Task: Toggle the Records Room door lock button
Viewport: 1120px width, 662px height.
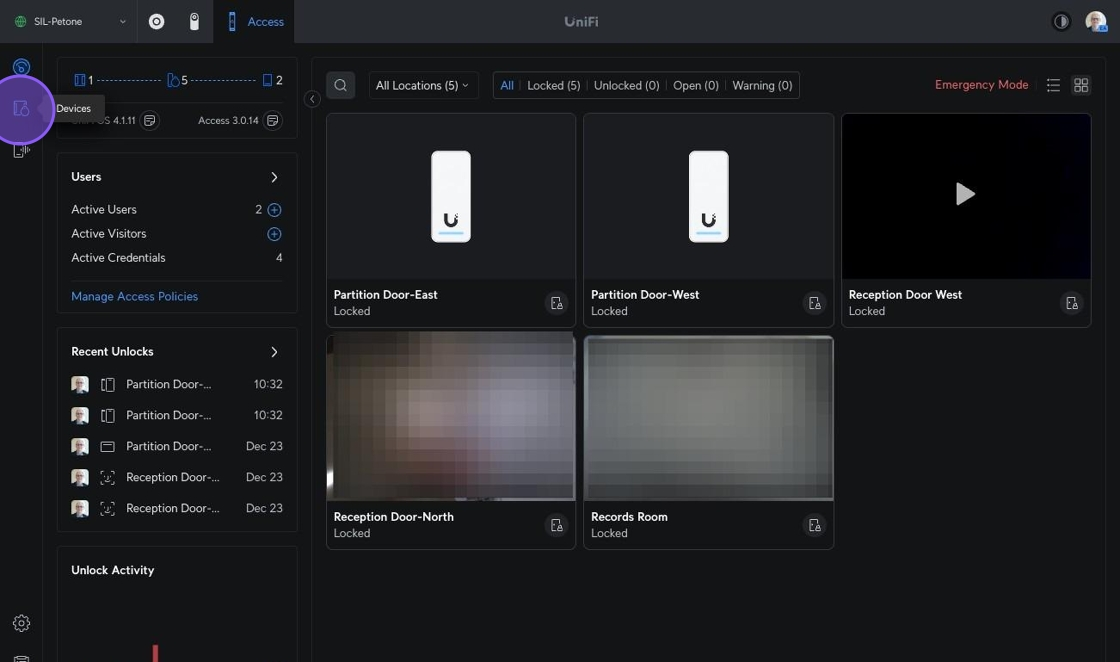Action: pyautogui.click(x=814, y=525)
